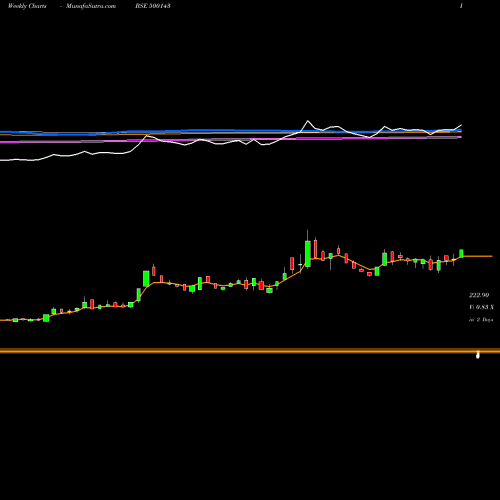Click the last green candlestick on right
Image resolution: width=500 pixels, height=500 pixels.
click(461, 253)
